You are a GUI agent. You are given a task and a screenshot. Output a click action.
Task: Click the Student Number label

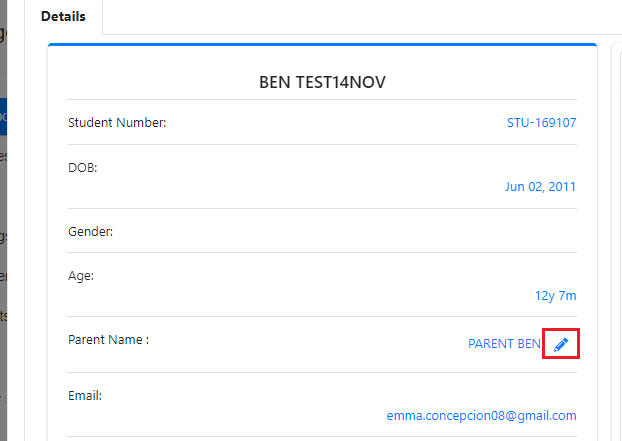pos(117,123)
